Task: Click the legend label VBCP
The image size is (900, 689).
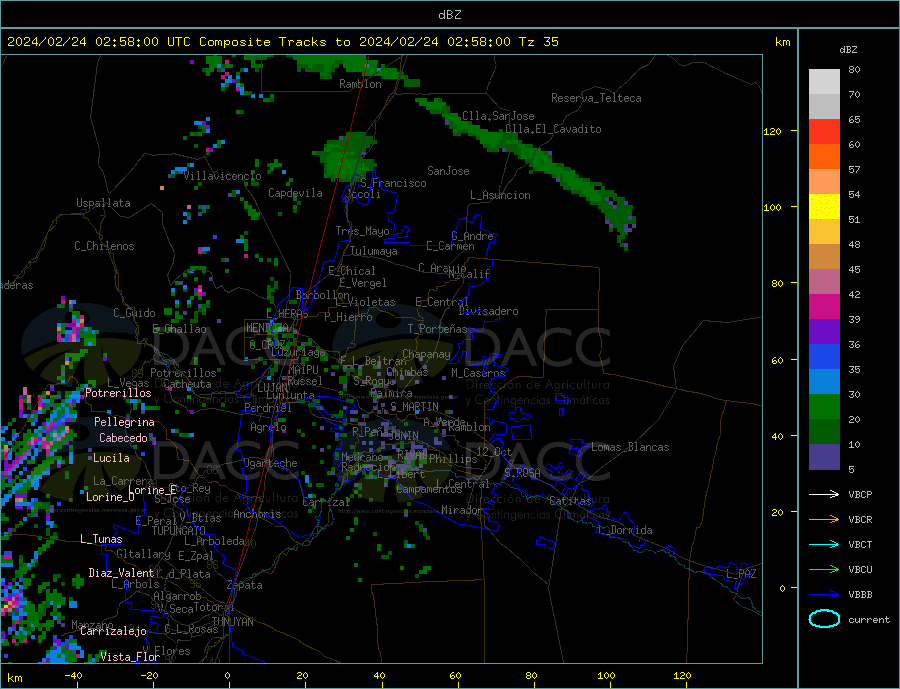Action: [860, 494]
